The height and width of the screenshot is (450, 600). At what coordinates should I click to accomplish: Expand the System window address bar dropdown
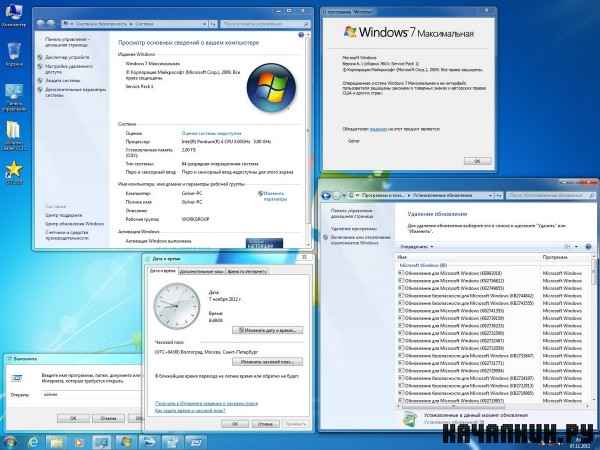tap(204, 24)
